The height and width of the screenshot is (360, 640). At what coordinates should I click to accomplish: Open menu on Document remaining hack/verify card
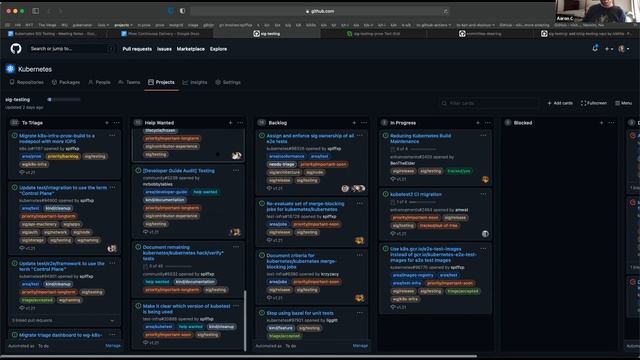tap(236, 247)
